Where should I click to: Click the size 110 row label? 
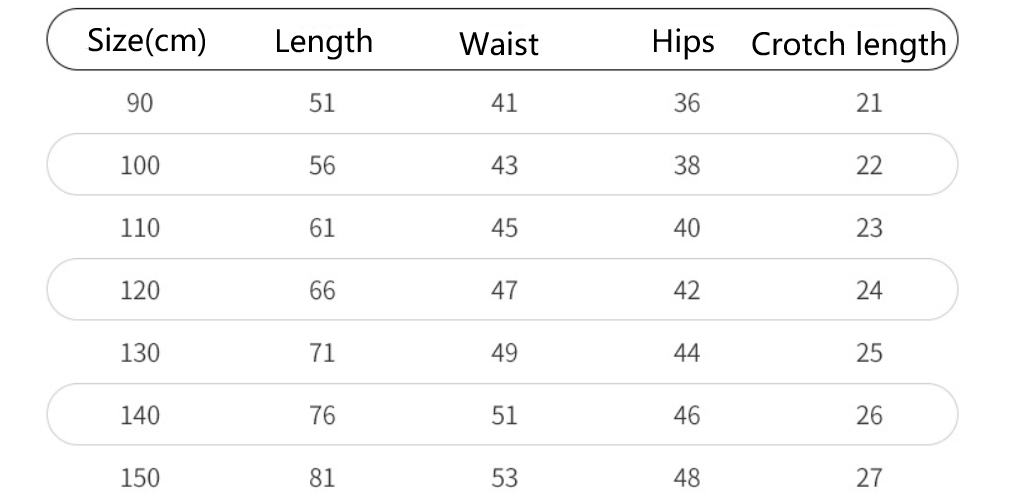pyautogui.click(x=140, y=228)
